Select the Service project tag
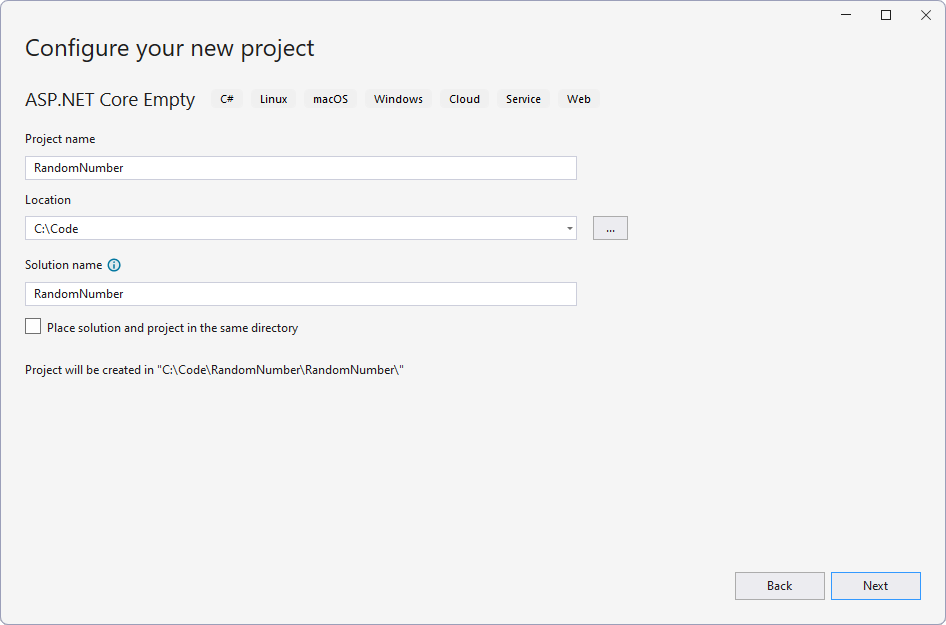The height and width of the screenshot is (625, 946). 523,98
